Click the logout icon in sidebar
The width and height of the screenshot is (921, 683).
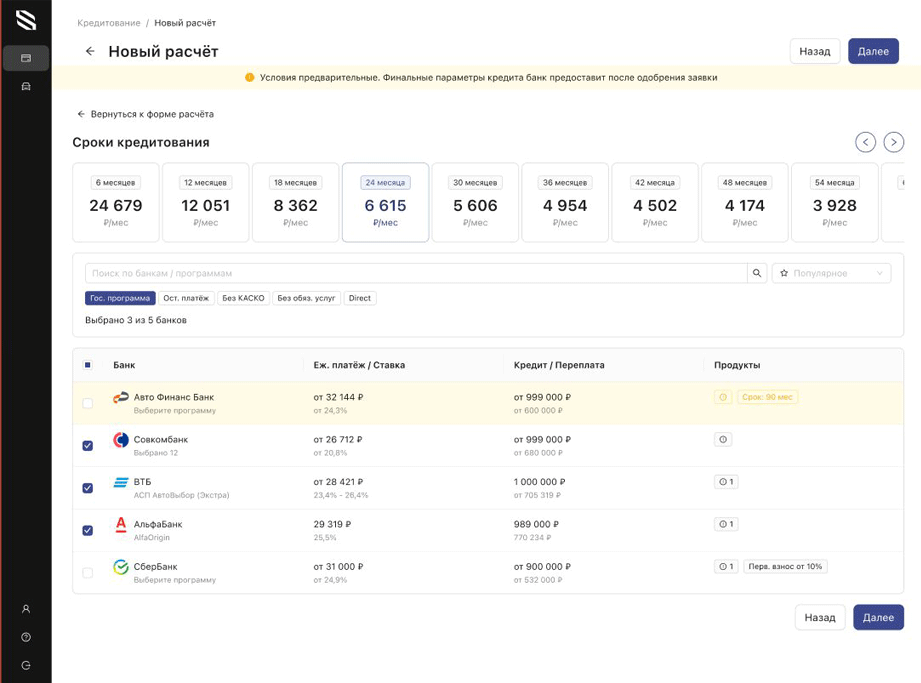pos(26,665)
